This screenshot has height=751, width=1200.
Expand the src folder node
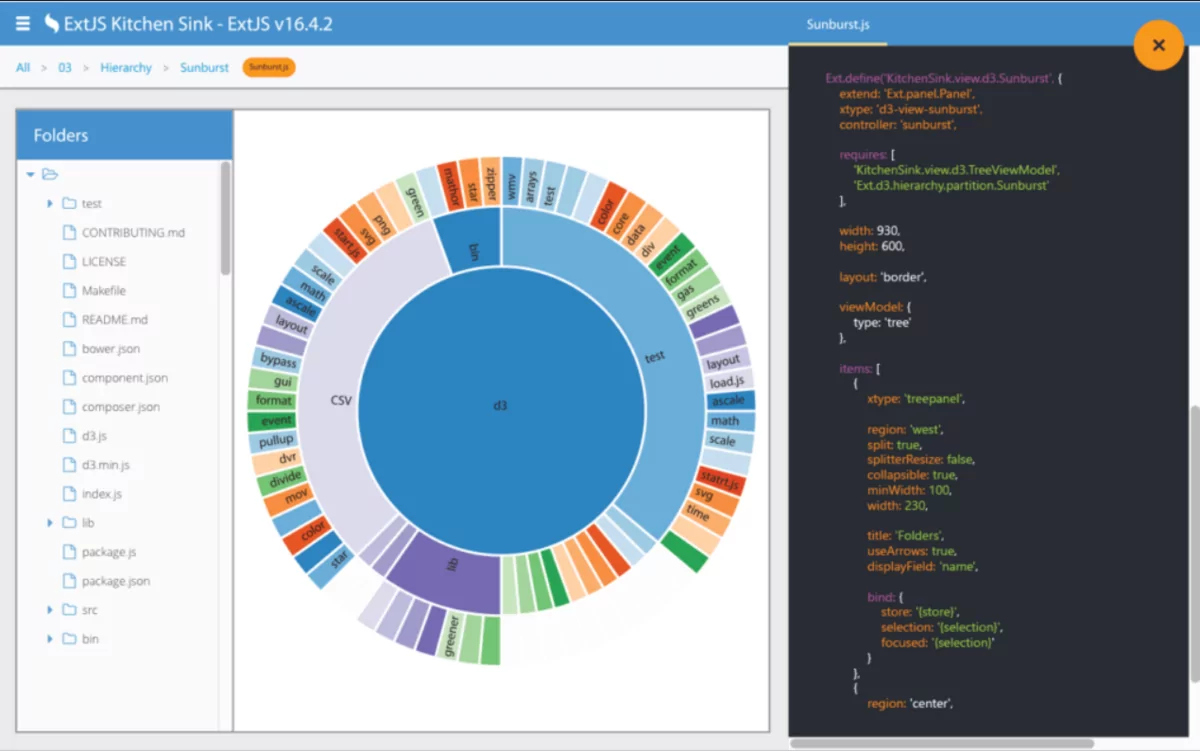[x=50, y=609]
